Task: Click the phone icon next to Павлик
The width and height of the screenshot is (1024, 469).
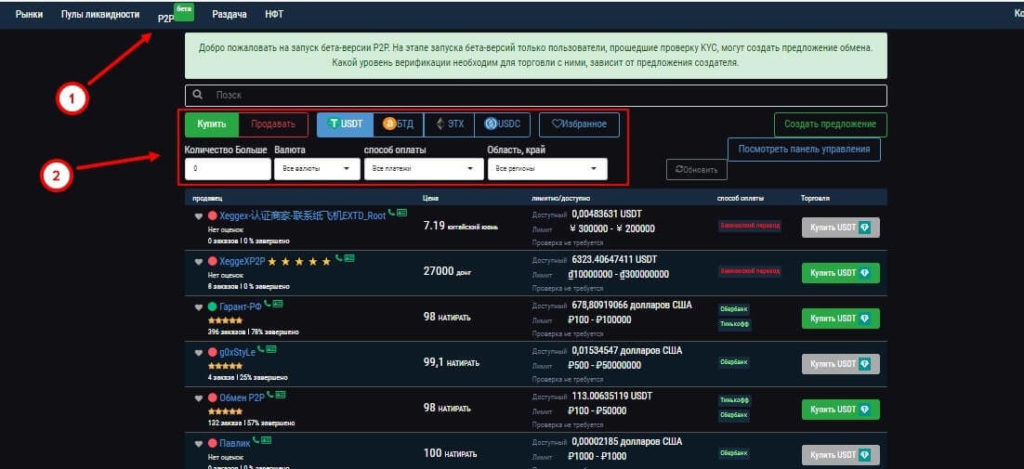Action: click(256, 440)
